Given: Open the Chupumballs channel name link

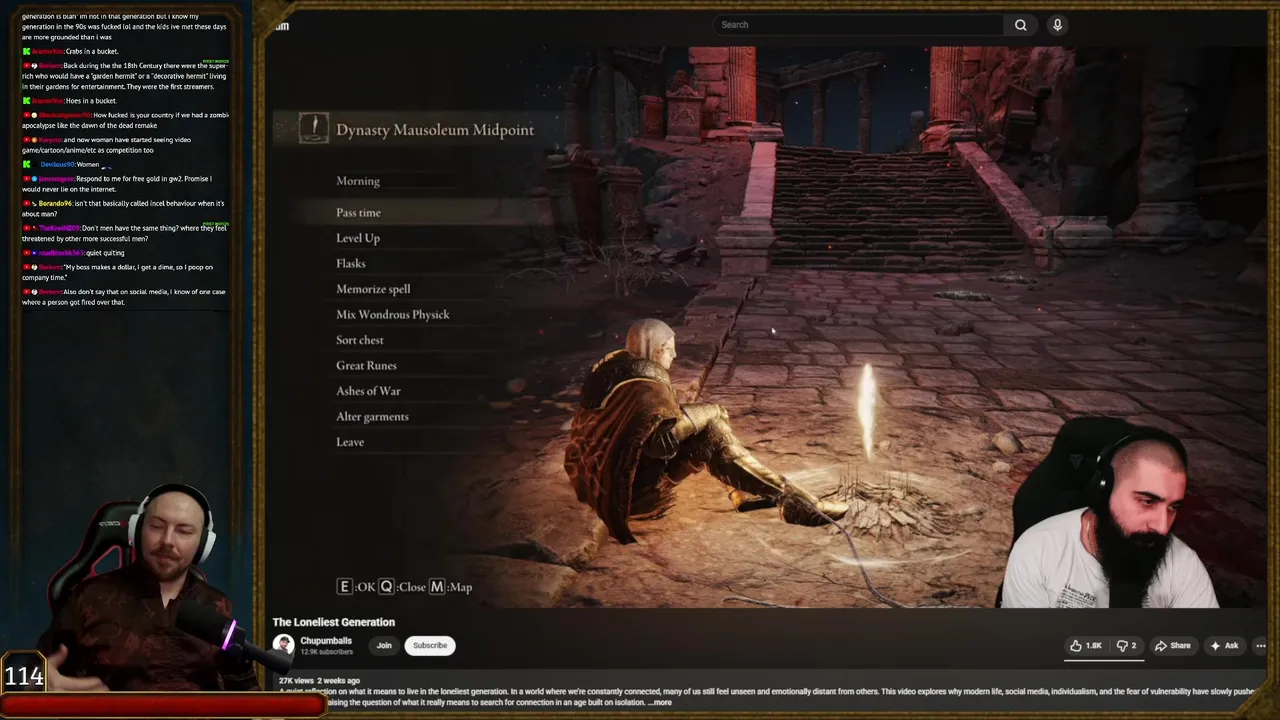Looking at the screenshot, I should [x=326, y=641].
